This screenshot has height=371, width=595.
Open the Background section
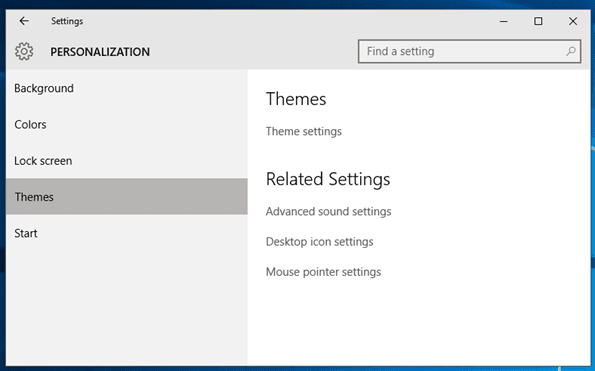127,88
